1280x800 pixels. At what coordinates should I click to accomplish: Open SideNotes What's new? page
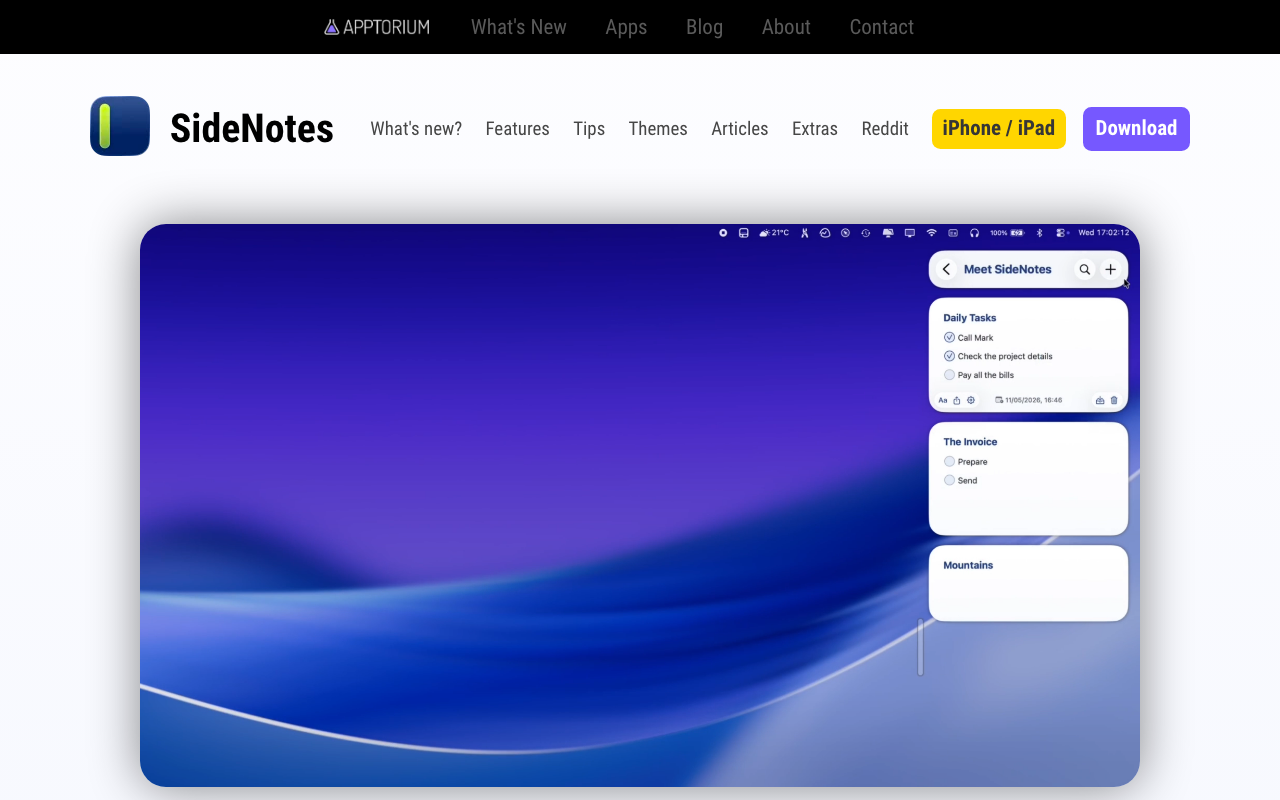pos(416,129)
